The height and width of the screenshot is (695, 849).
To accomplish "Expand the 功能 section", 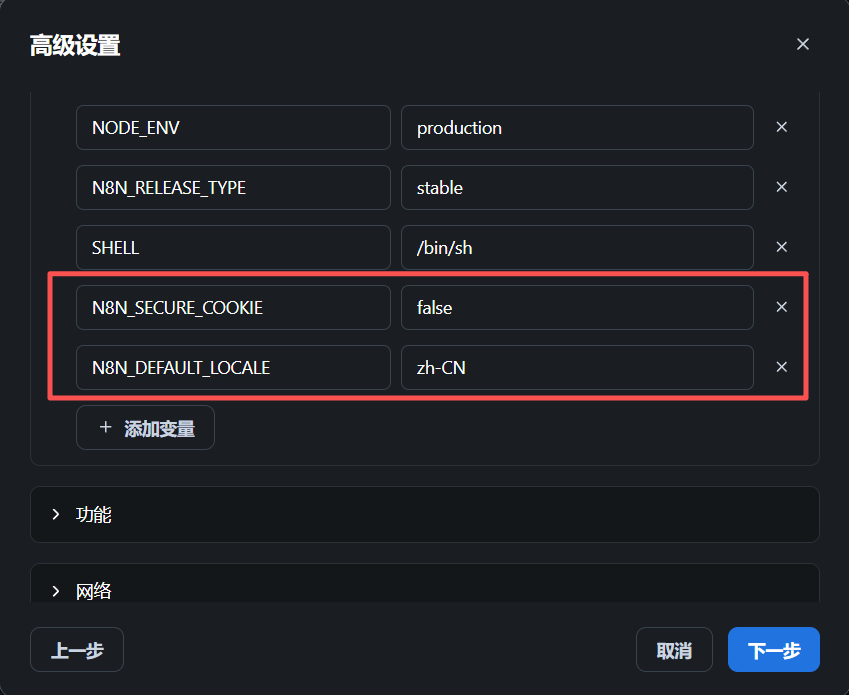I will (424, 514).
